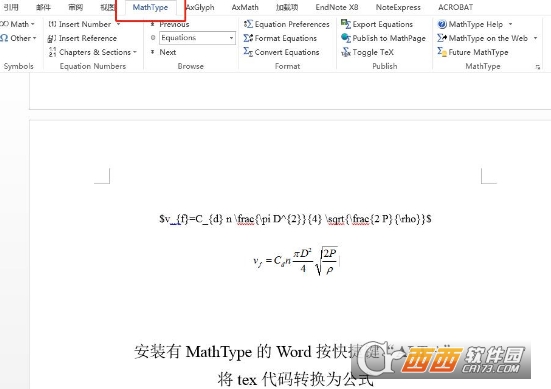Click the Previous equation arrow icon

(x=153, y=24)
